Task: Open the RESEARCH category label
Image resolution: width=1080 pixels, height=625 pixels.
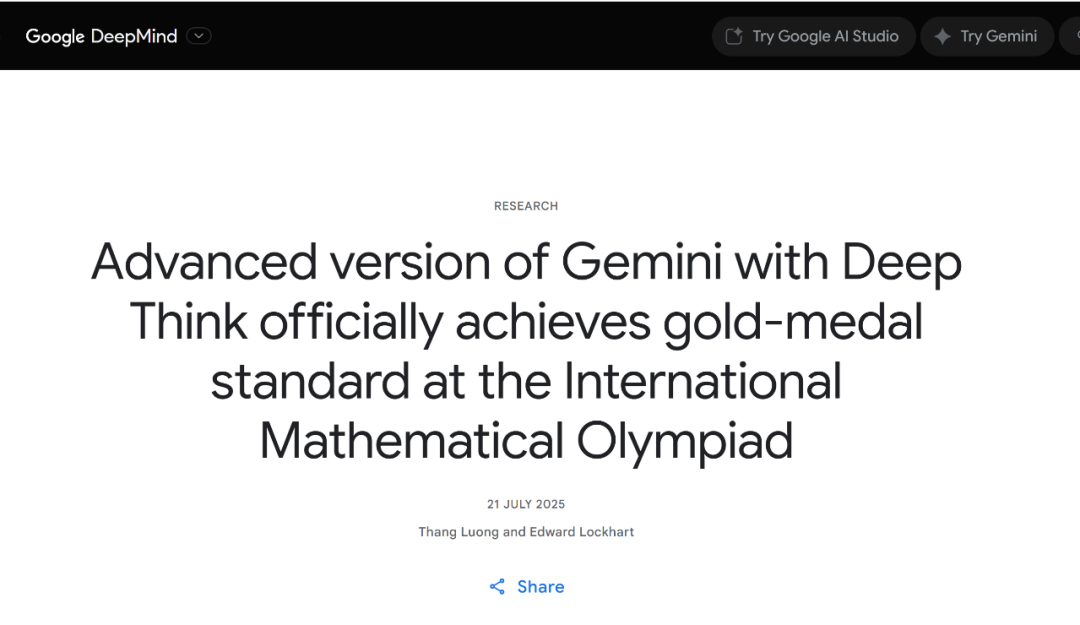Action: (x=526, y=206)
